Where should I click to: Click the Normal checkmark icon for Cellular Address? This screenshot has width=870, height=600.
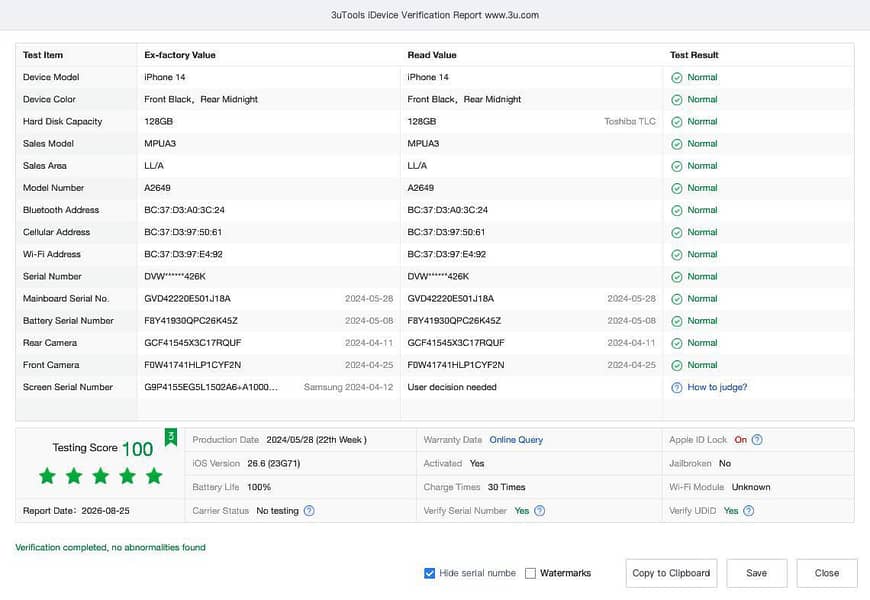click(x=676, y=233)
